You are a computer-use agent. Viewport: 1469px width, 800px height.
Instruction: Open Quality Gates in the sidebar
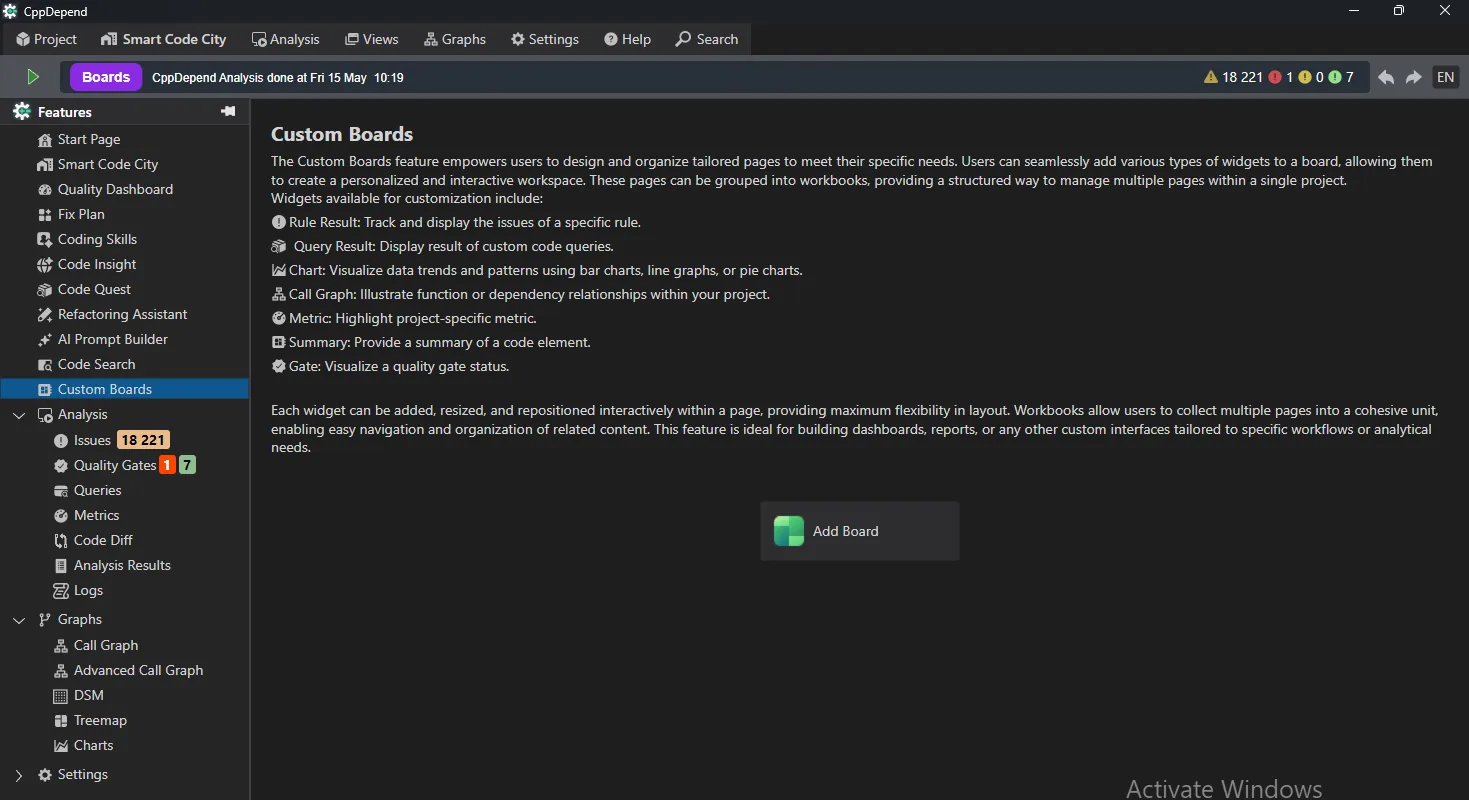[x=115, y=465]
